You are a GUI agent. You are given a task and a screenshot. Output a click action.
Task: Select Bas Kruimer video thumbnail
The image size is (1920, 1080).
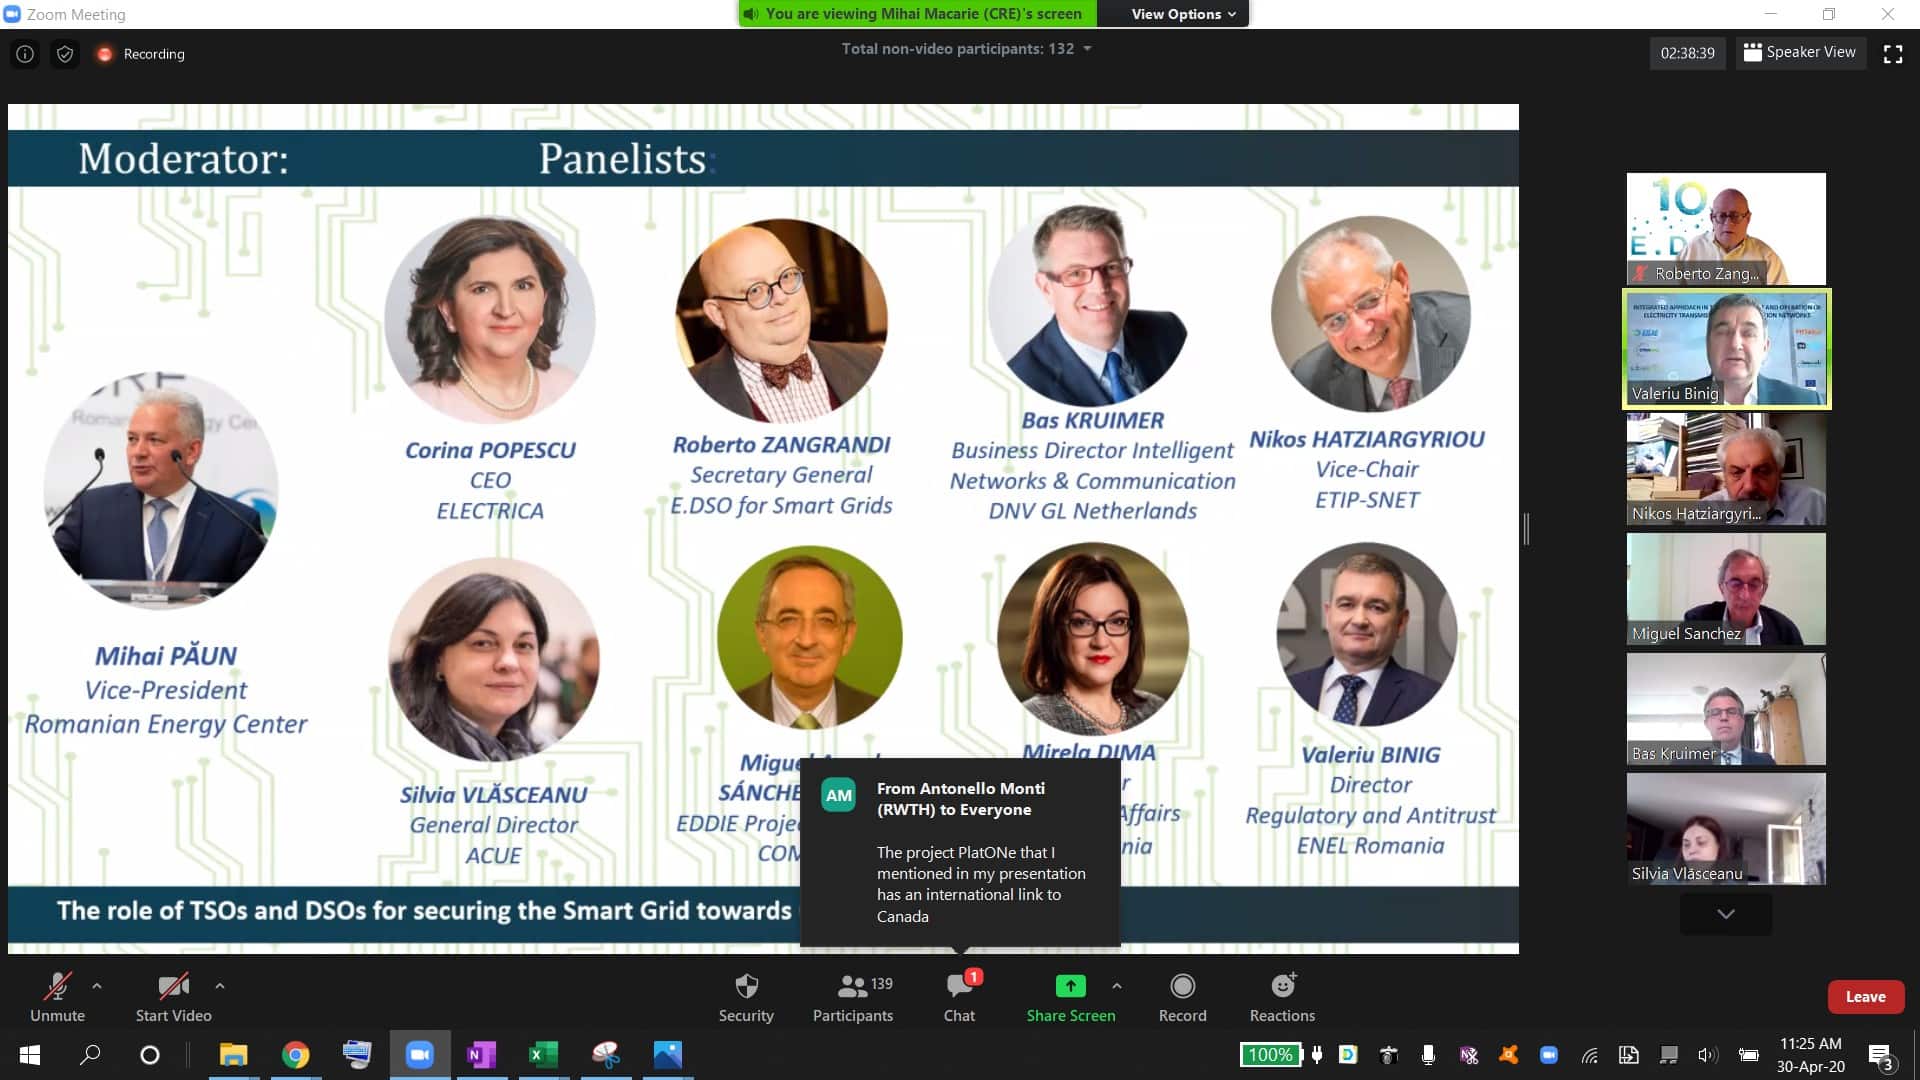click(1726, 709)
